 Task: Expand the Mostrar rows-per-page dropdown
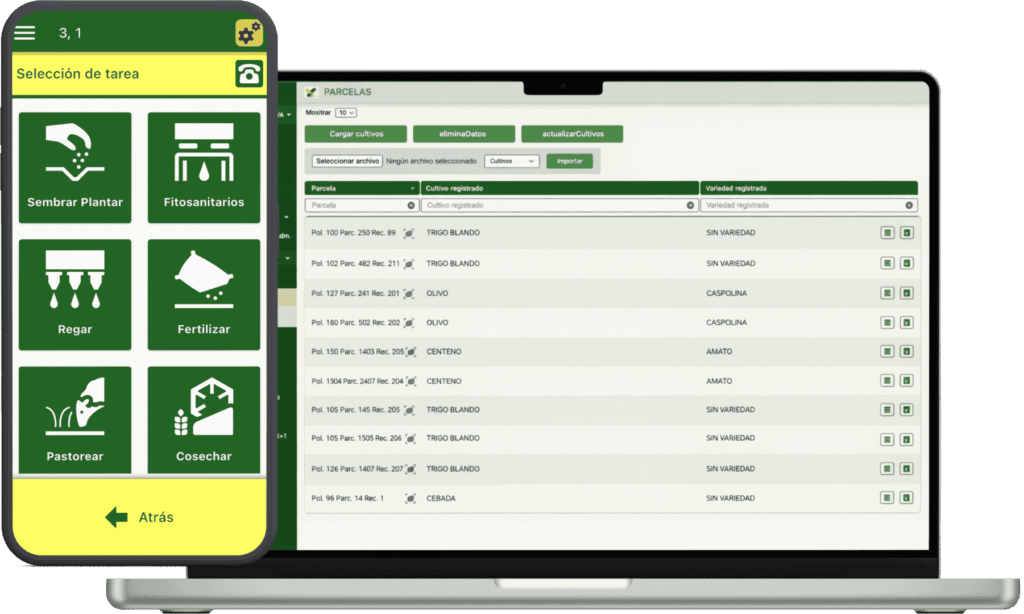[346, 113]
